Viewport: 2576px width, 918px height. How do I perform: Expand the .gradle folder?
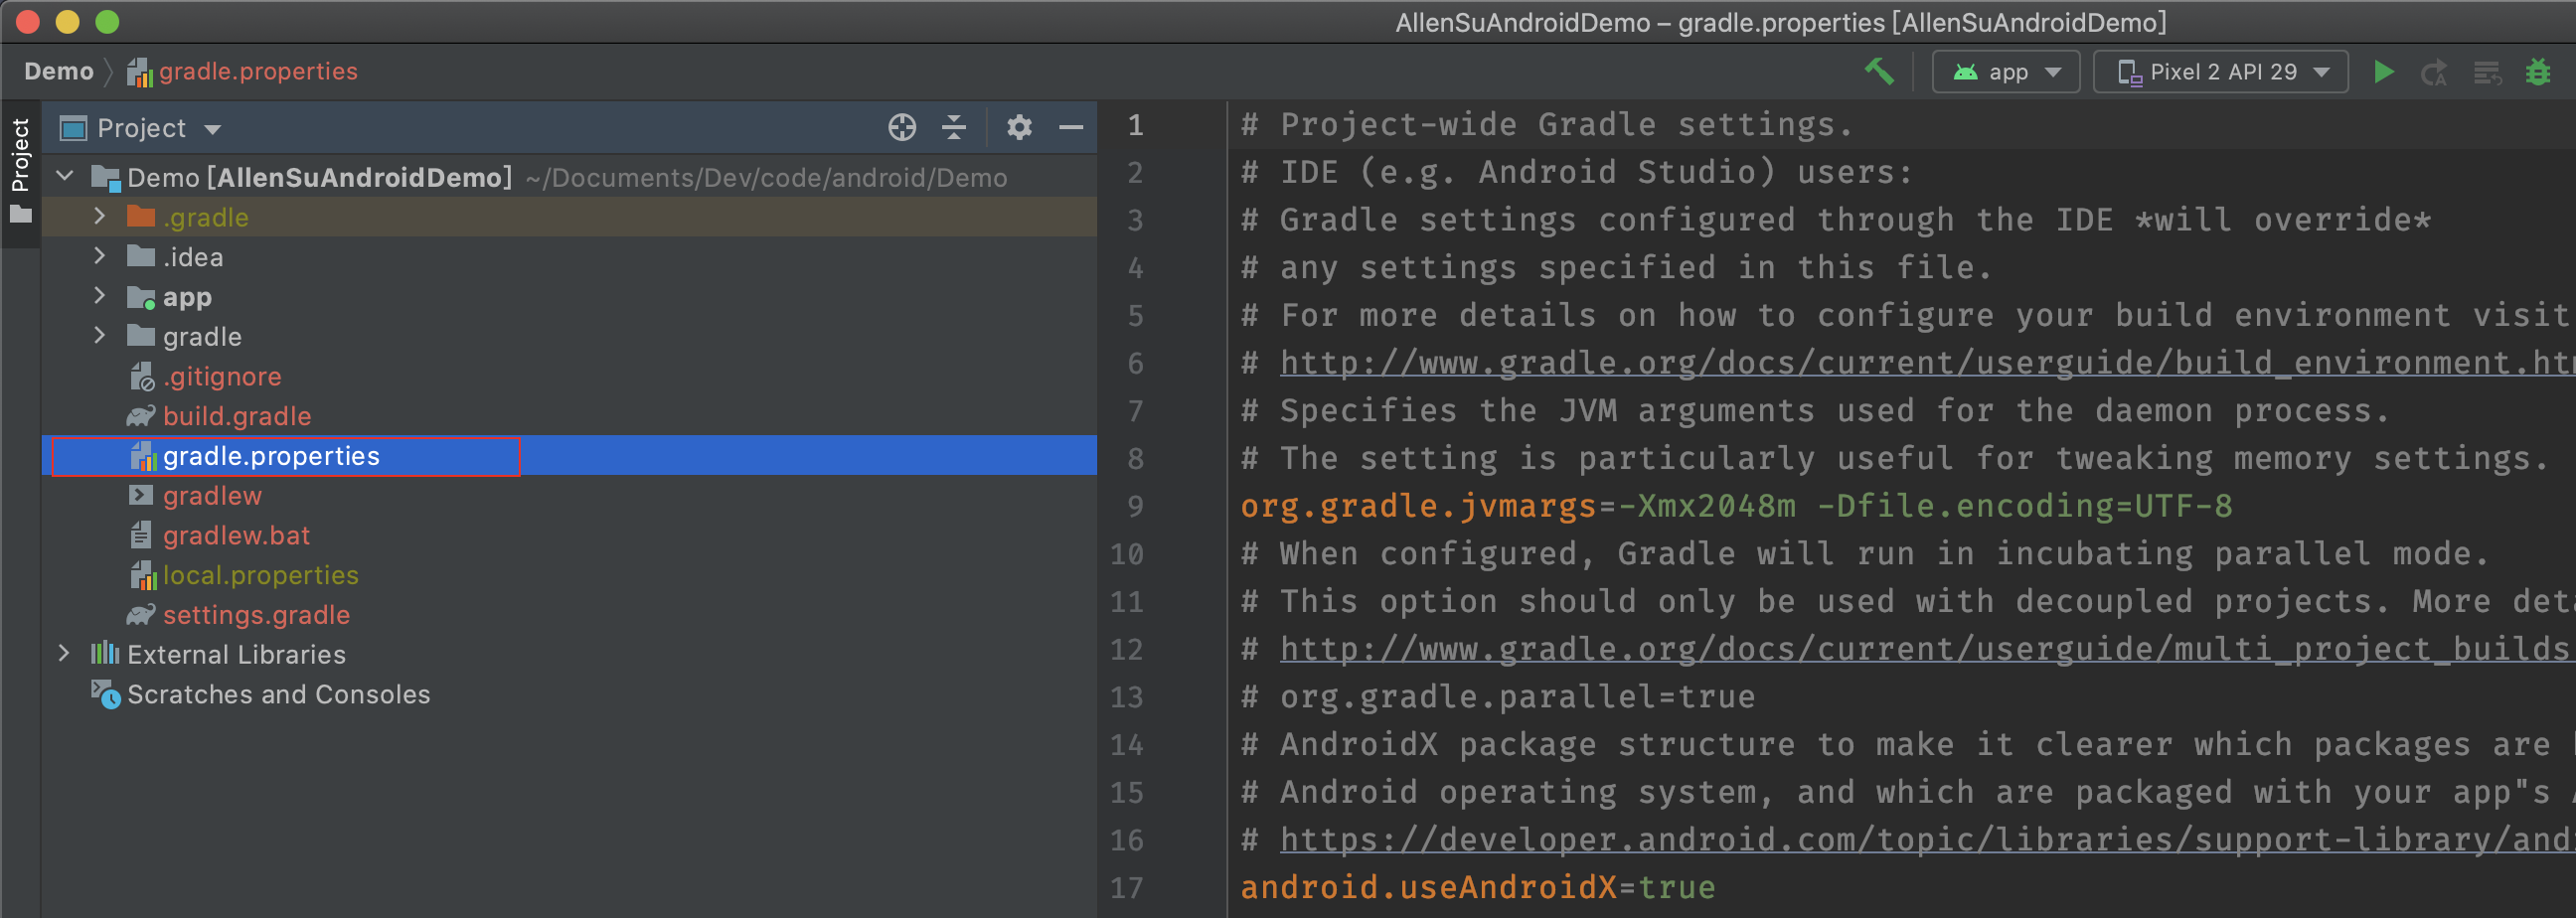pos(99,216)
